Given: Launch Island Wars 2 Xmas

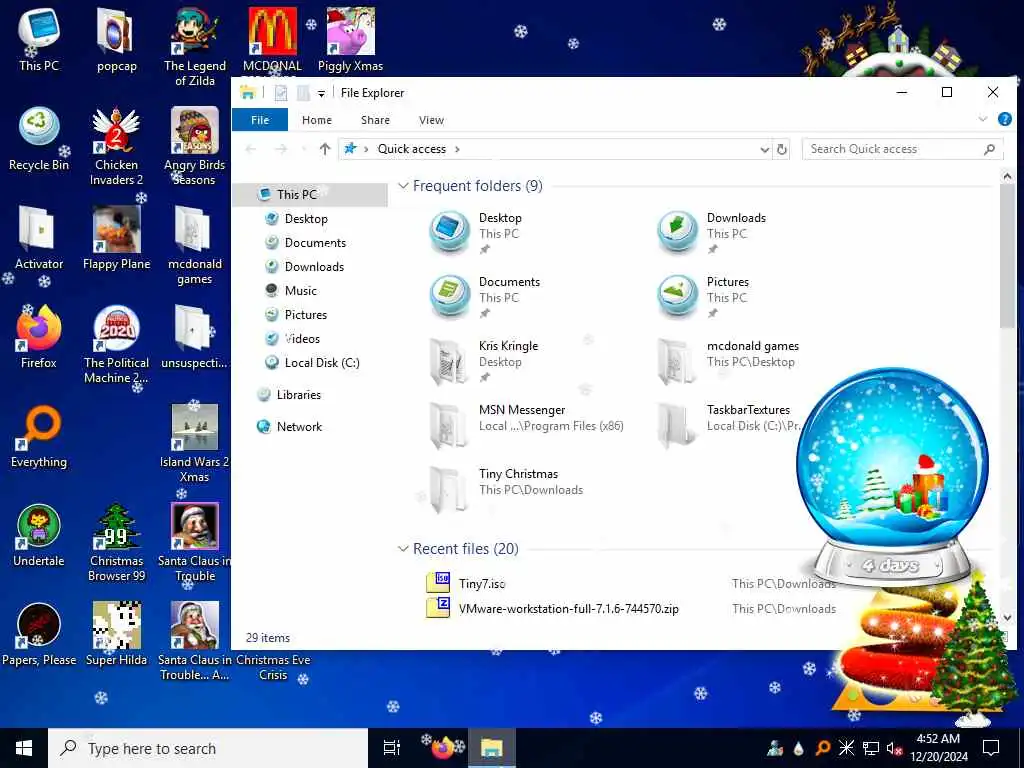Looking at the screenshot, I should click(x=195, y=443).
